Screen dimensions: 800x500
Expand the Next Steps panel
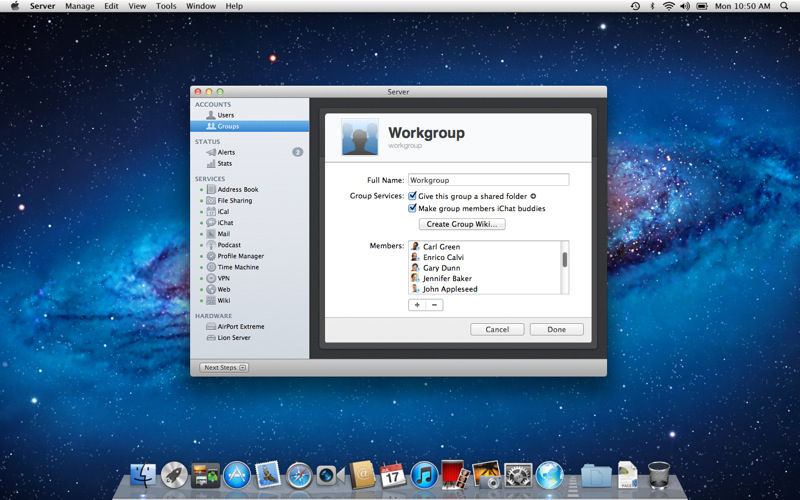223,367
